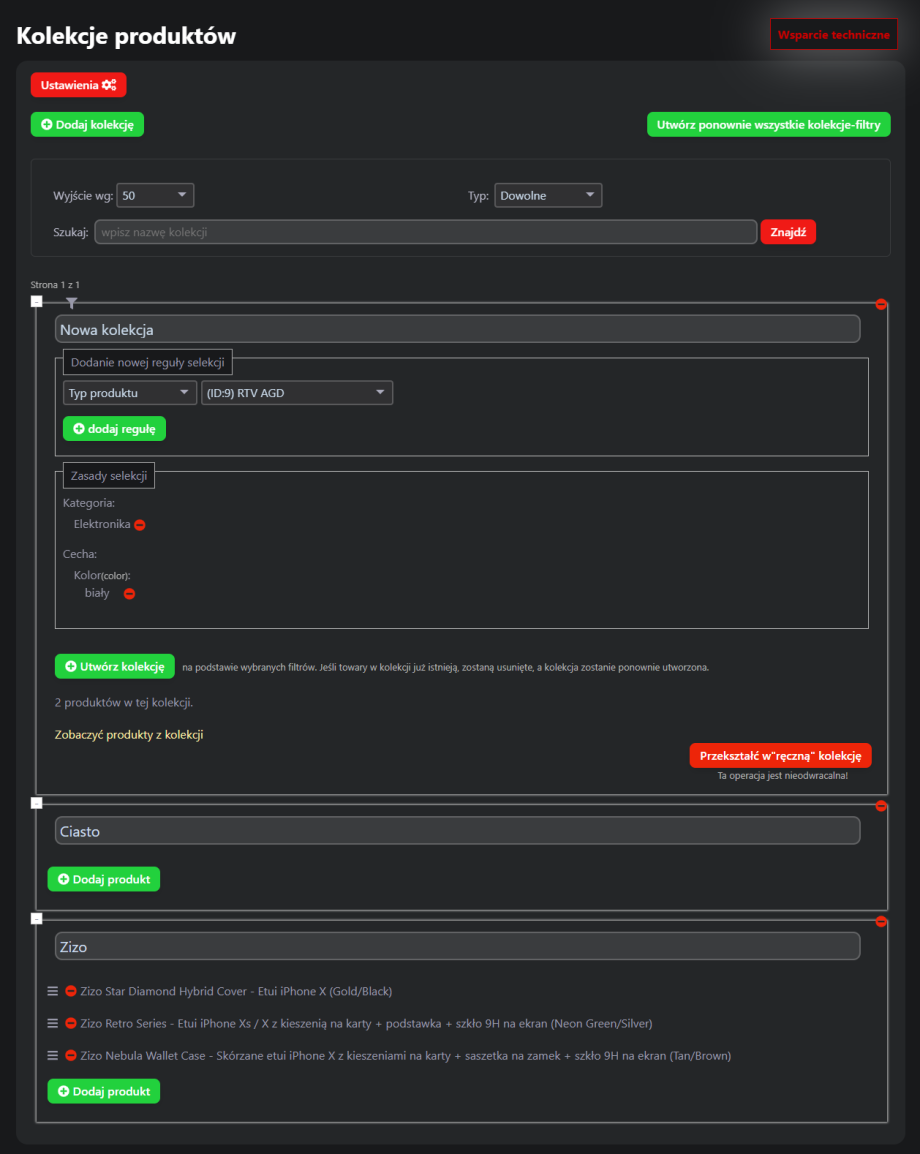Remove Zizo Nebula Wallet Case product
920x1154 pixels.
71,1056
